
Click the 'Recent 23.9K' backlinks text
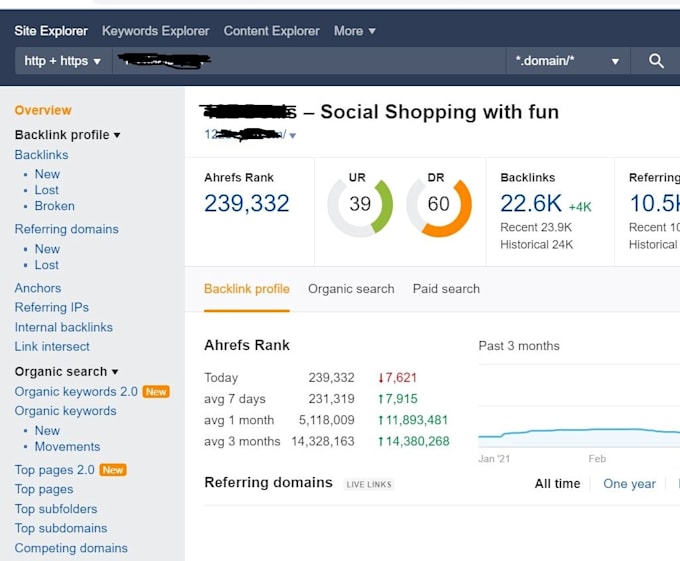coord(536,227)
